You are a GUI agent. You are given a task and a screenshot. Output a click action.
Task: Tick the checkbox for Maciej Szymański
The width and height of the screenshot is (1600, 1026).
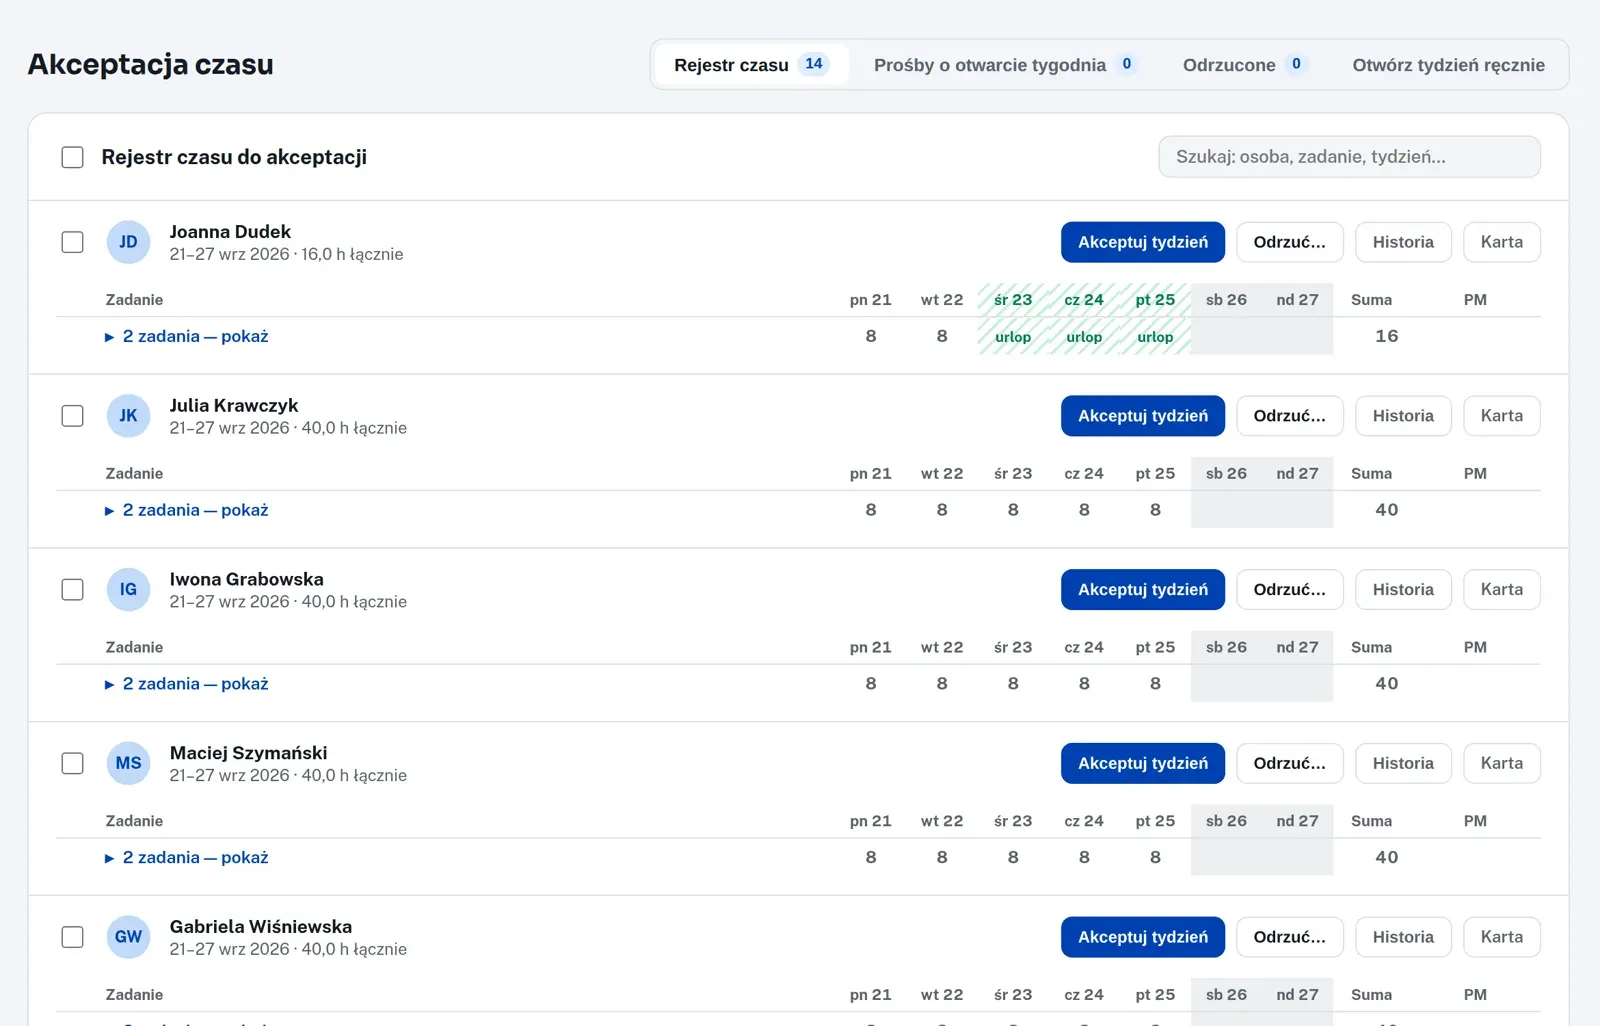(x=72, y=763)
